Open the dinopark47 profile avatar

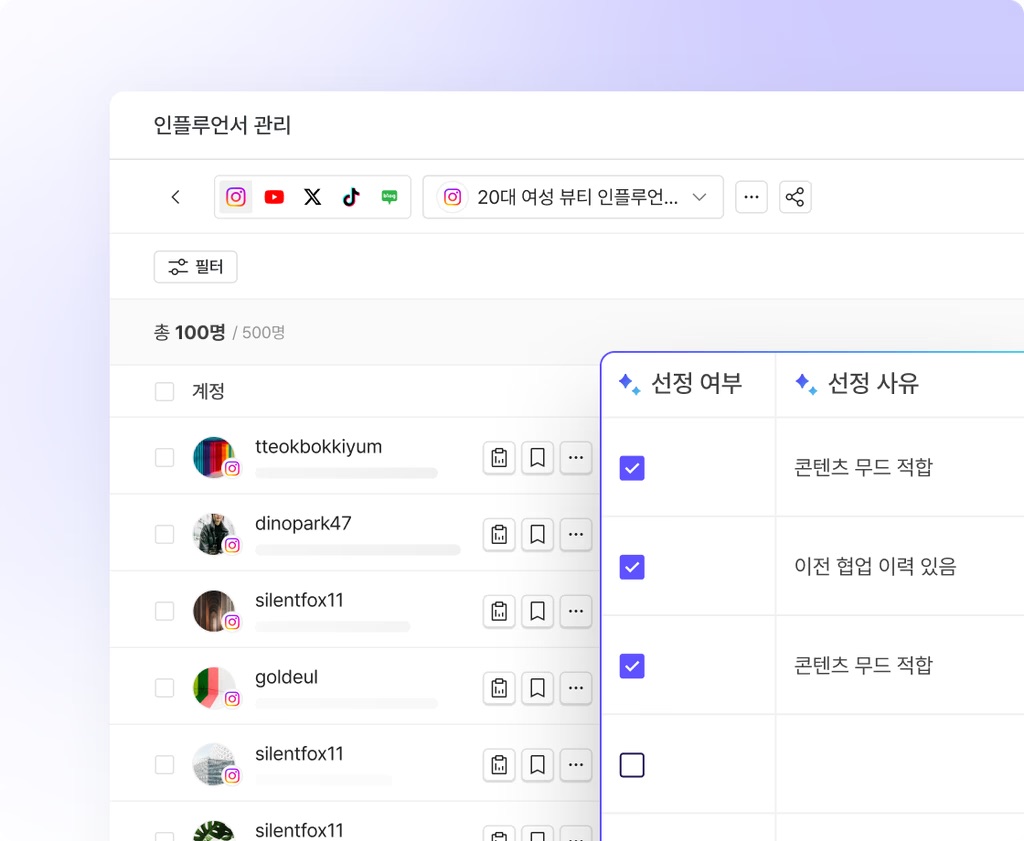tap(214, 534)
